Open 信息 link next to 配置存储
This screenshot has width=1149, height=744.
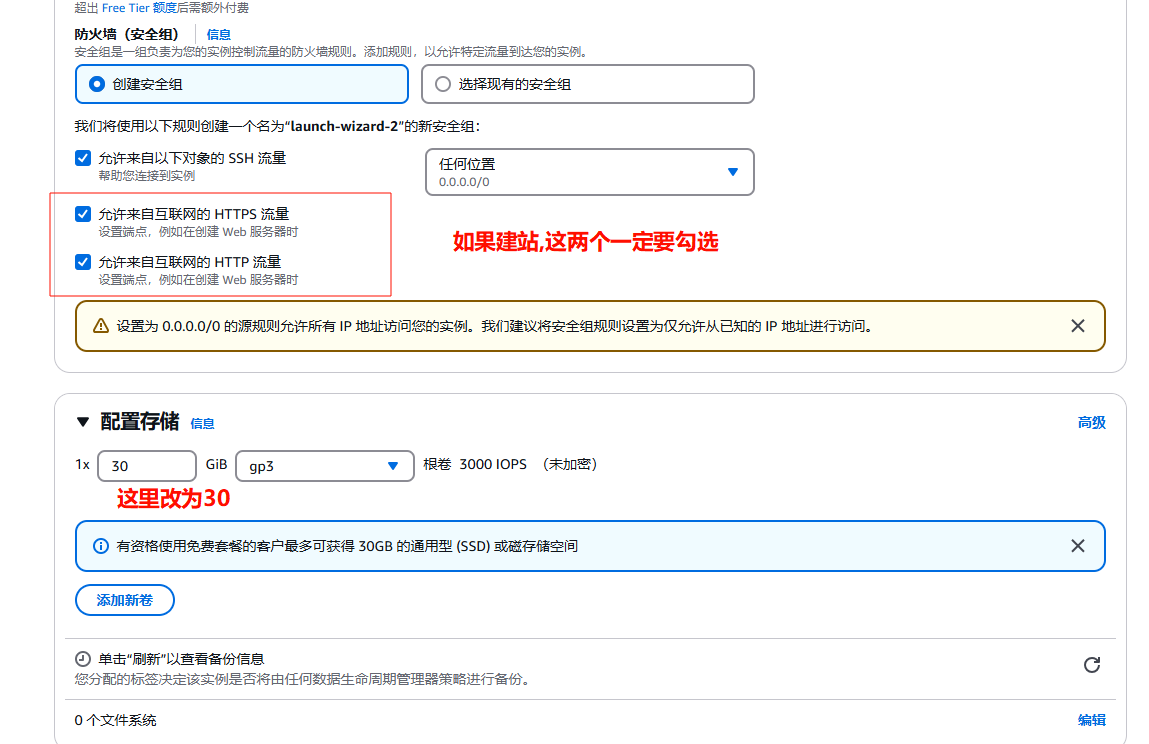[x=202, y=424]
